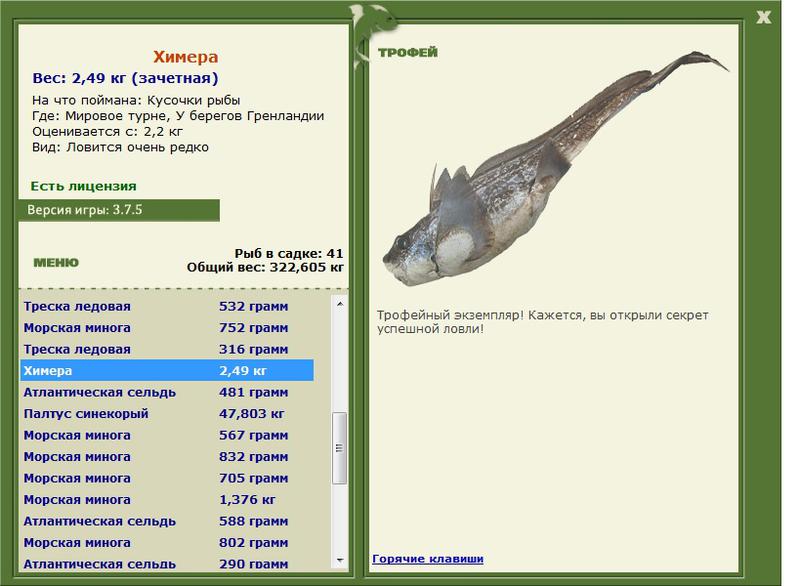The width and height of the screenshot is (800, 586).
Task: Click the ТРОФЕЙ label
Action: [x=408, y=52]
